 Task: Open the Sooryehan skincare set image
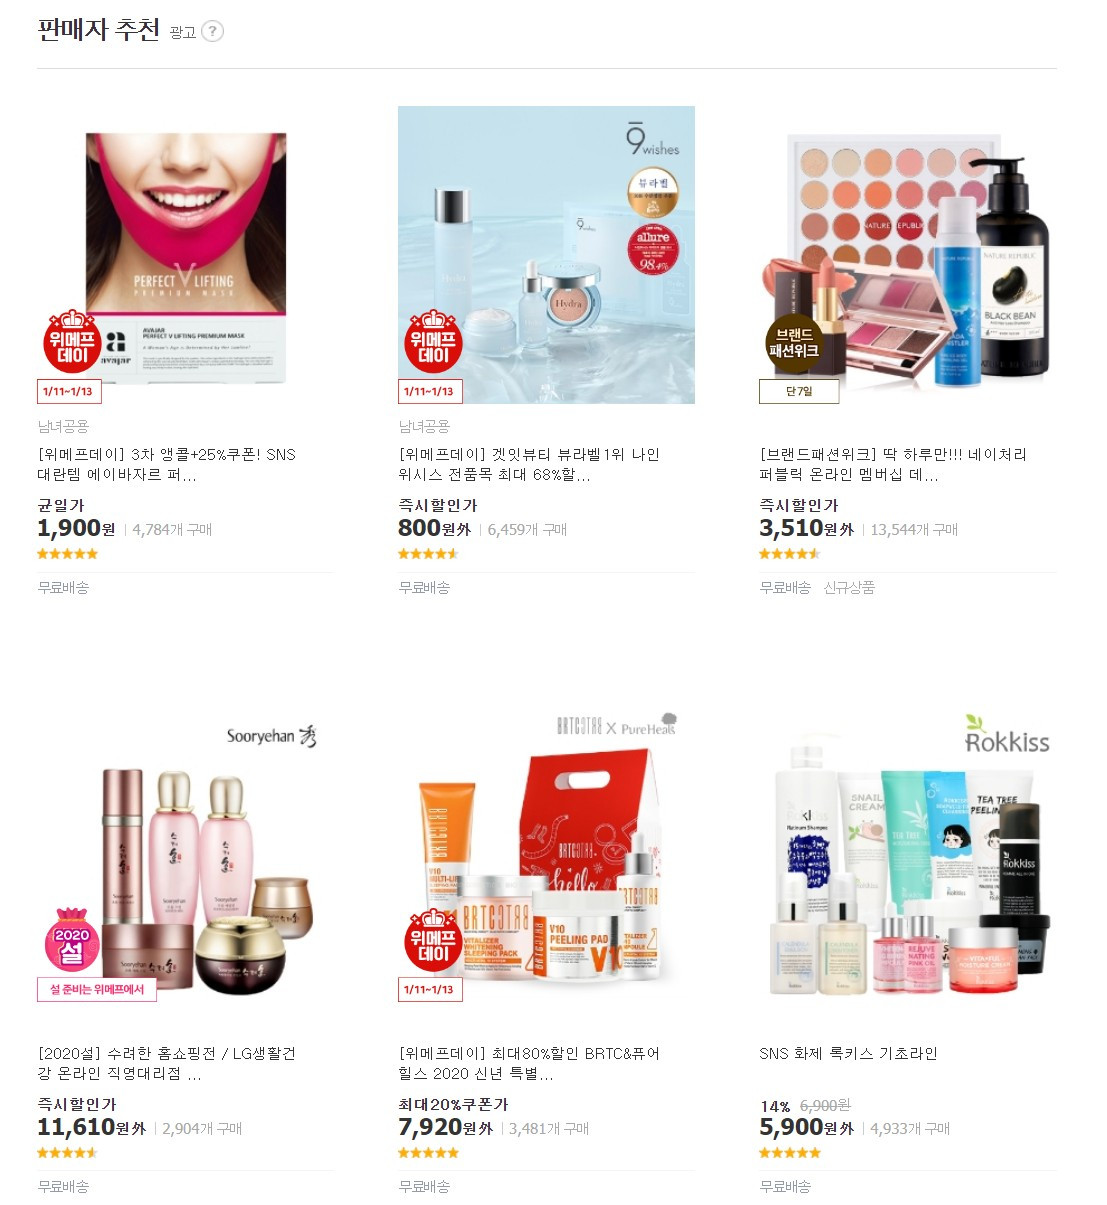tap(186, 854)
